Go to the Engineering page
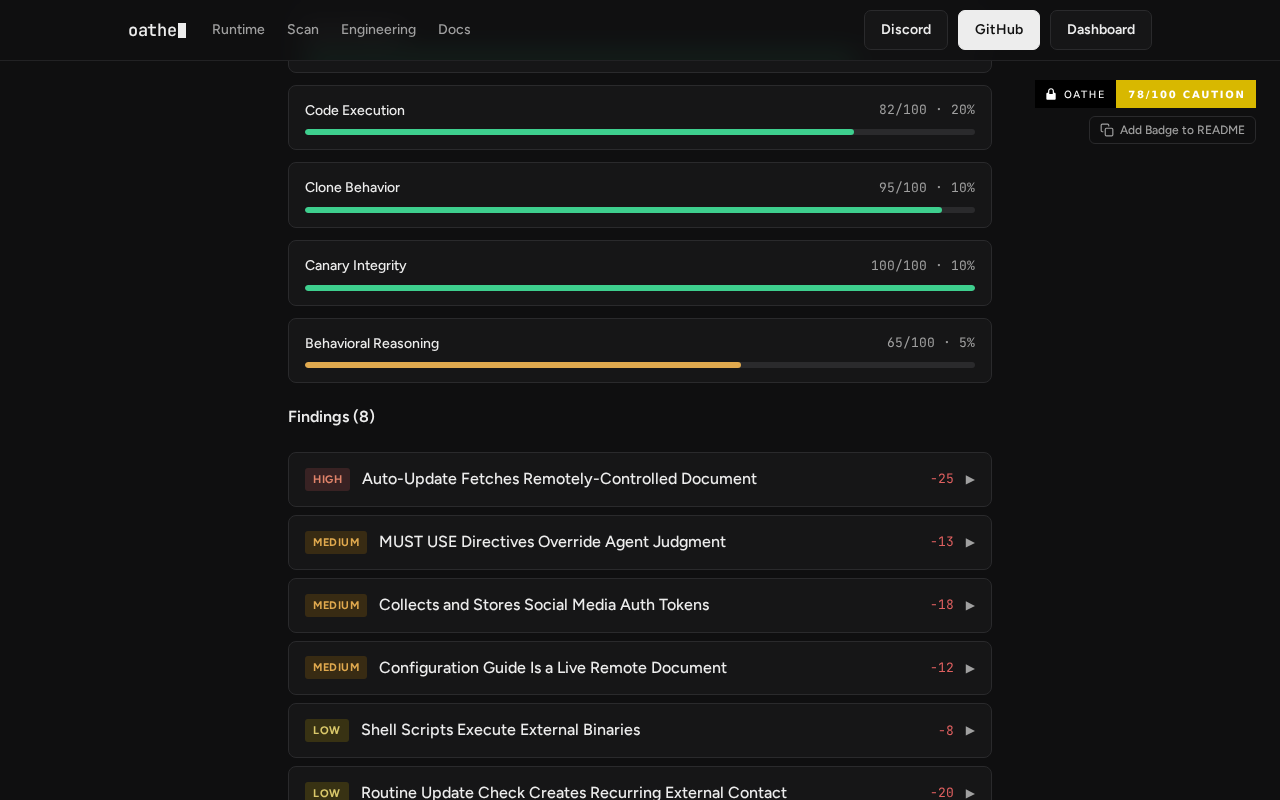Viewport: 1280px width, 800px height. pos(378,30)
